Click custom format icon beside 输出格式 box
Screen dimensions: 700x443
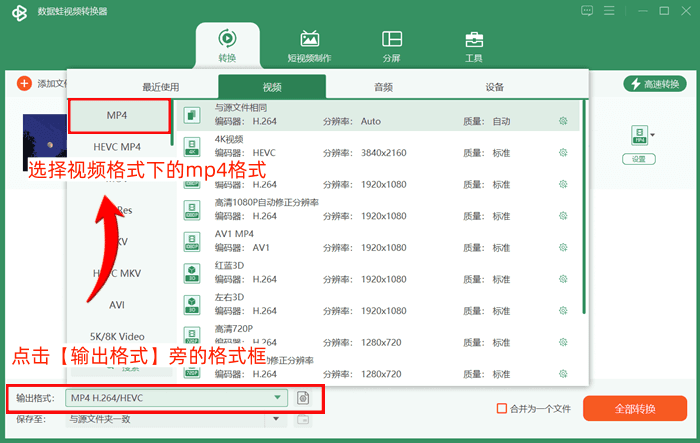[303, 397]
